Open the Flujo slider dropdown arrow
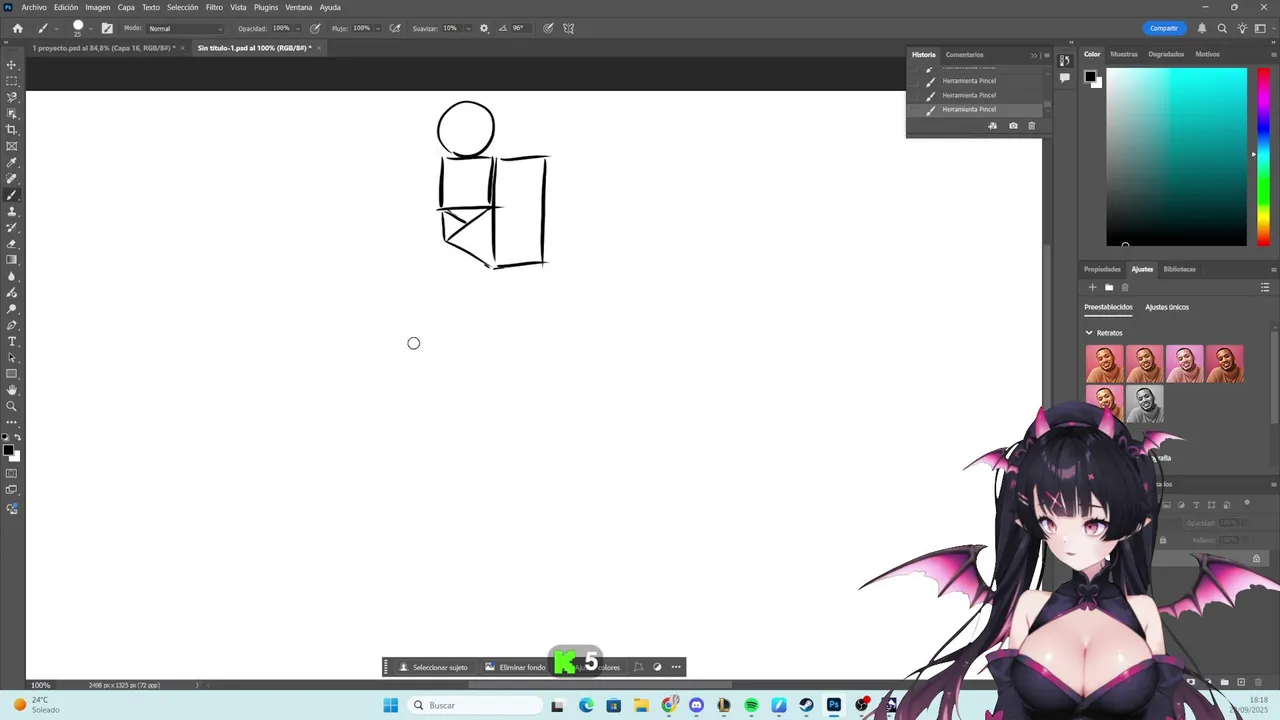Viewport: 1280px width, 720px height. (x=378, y=28)
